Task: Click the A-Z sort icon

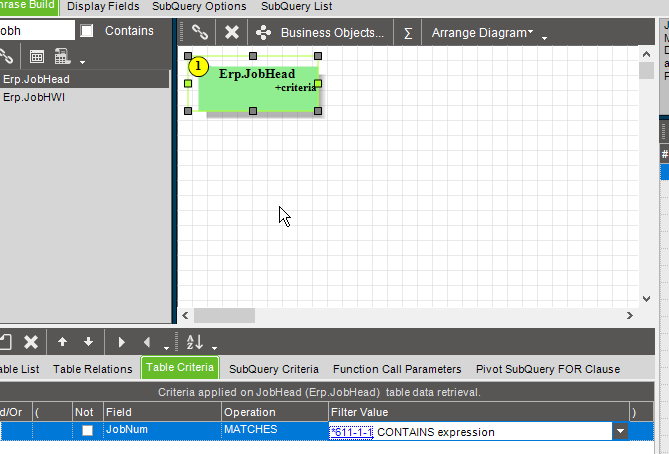Action: (195, 342)
